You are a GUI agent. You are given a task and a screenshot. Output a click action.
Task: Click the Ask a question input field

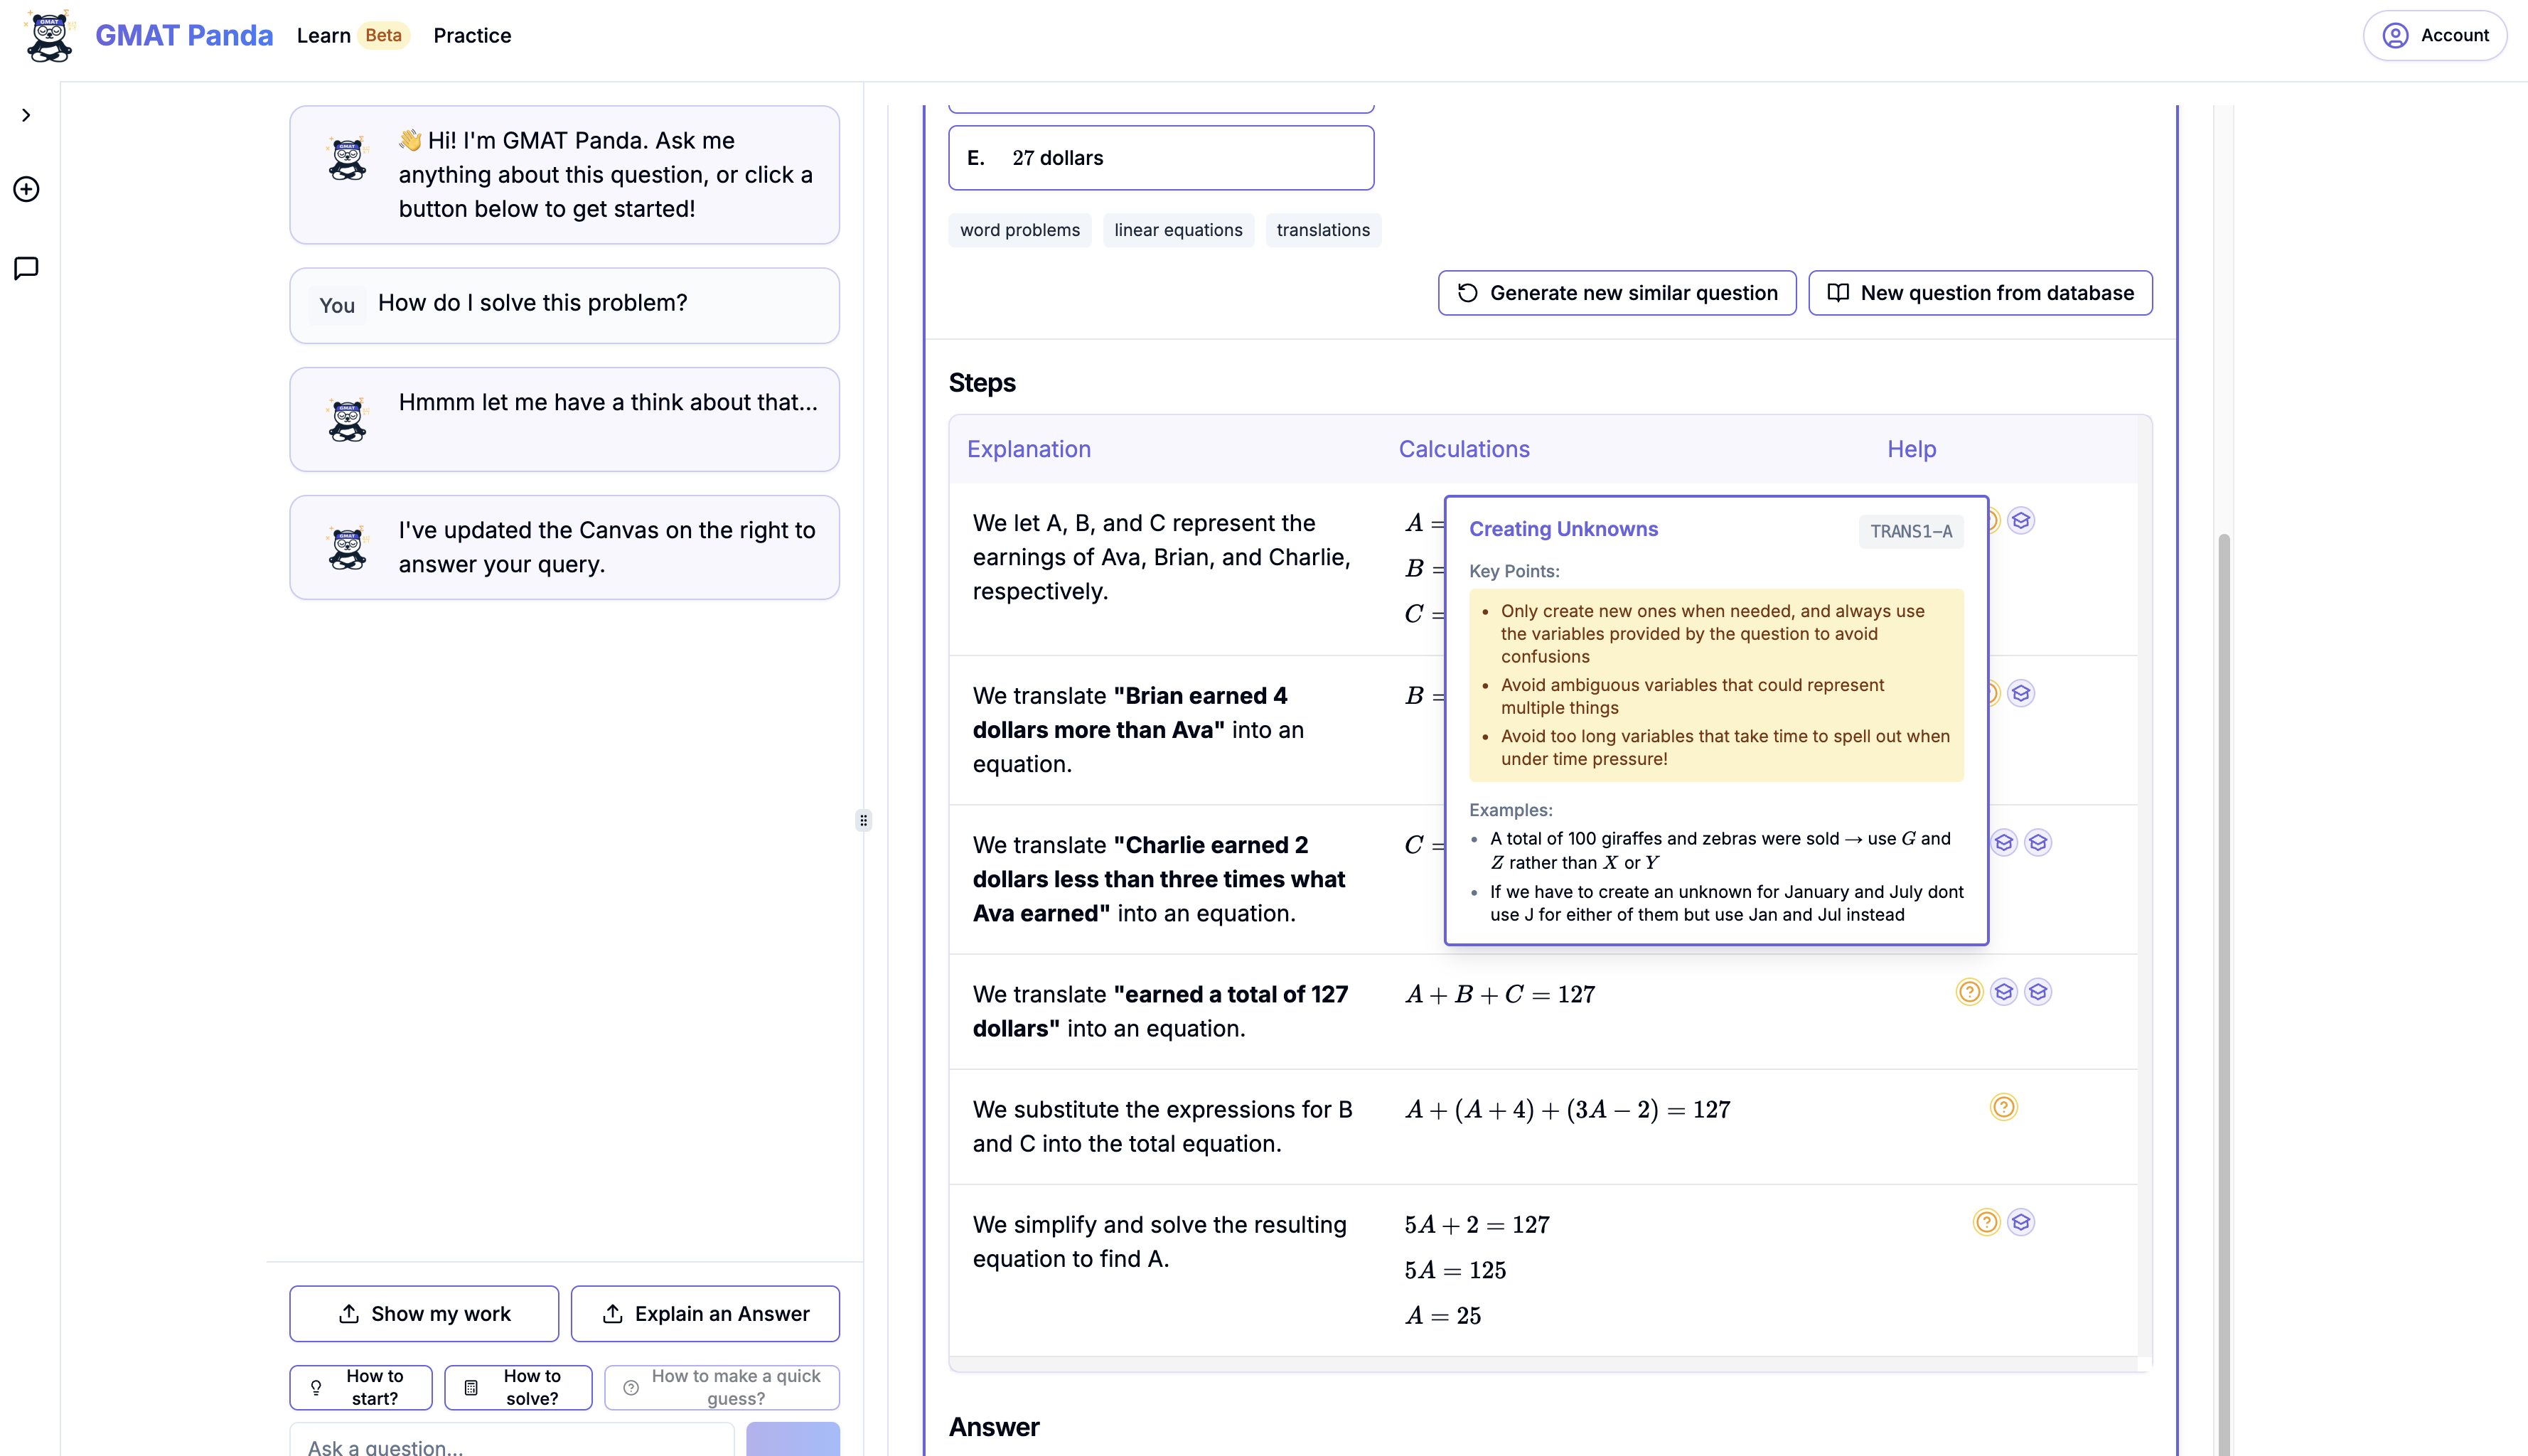[x=511, y=1443]
